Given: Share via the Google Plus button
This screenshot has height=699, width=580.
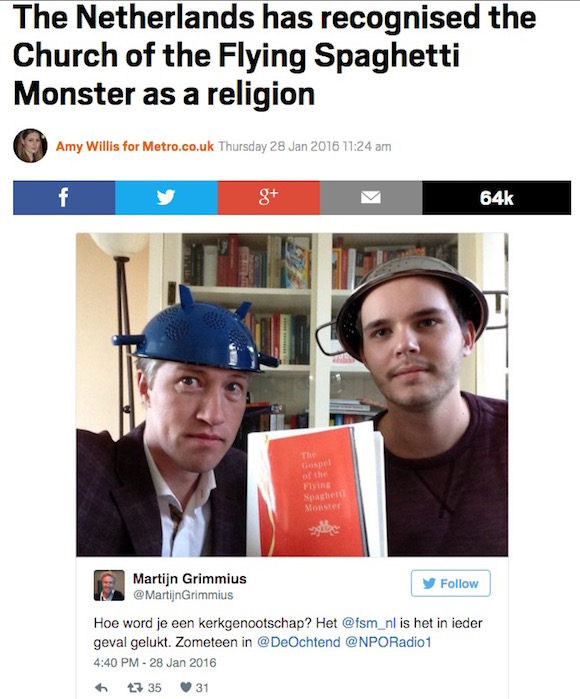Looking at the screenshot, I should (x=268, y=197).
